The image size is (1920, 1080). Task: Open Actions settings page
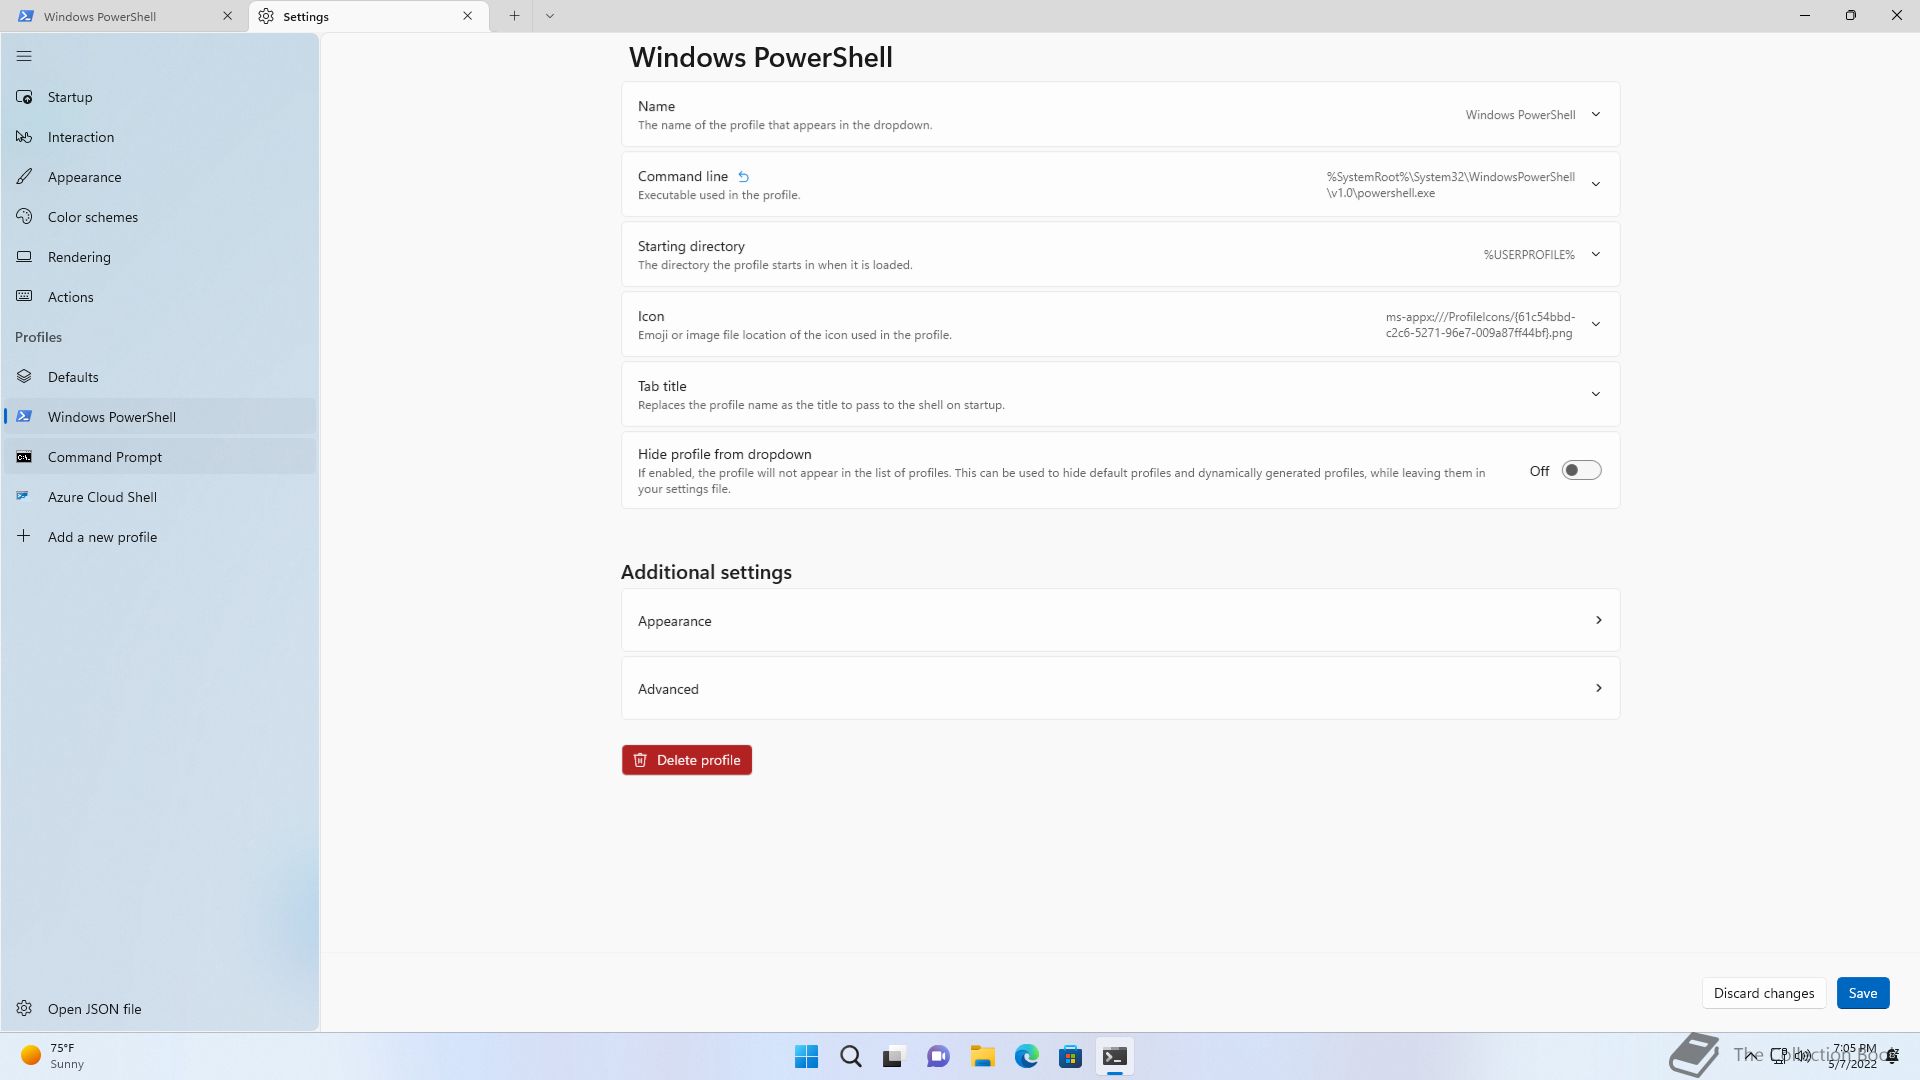coord(160,297)
